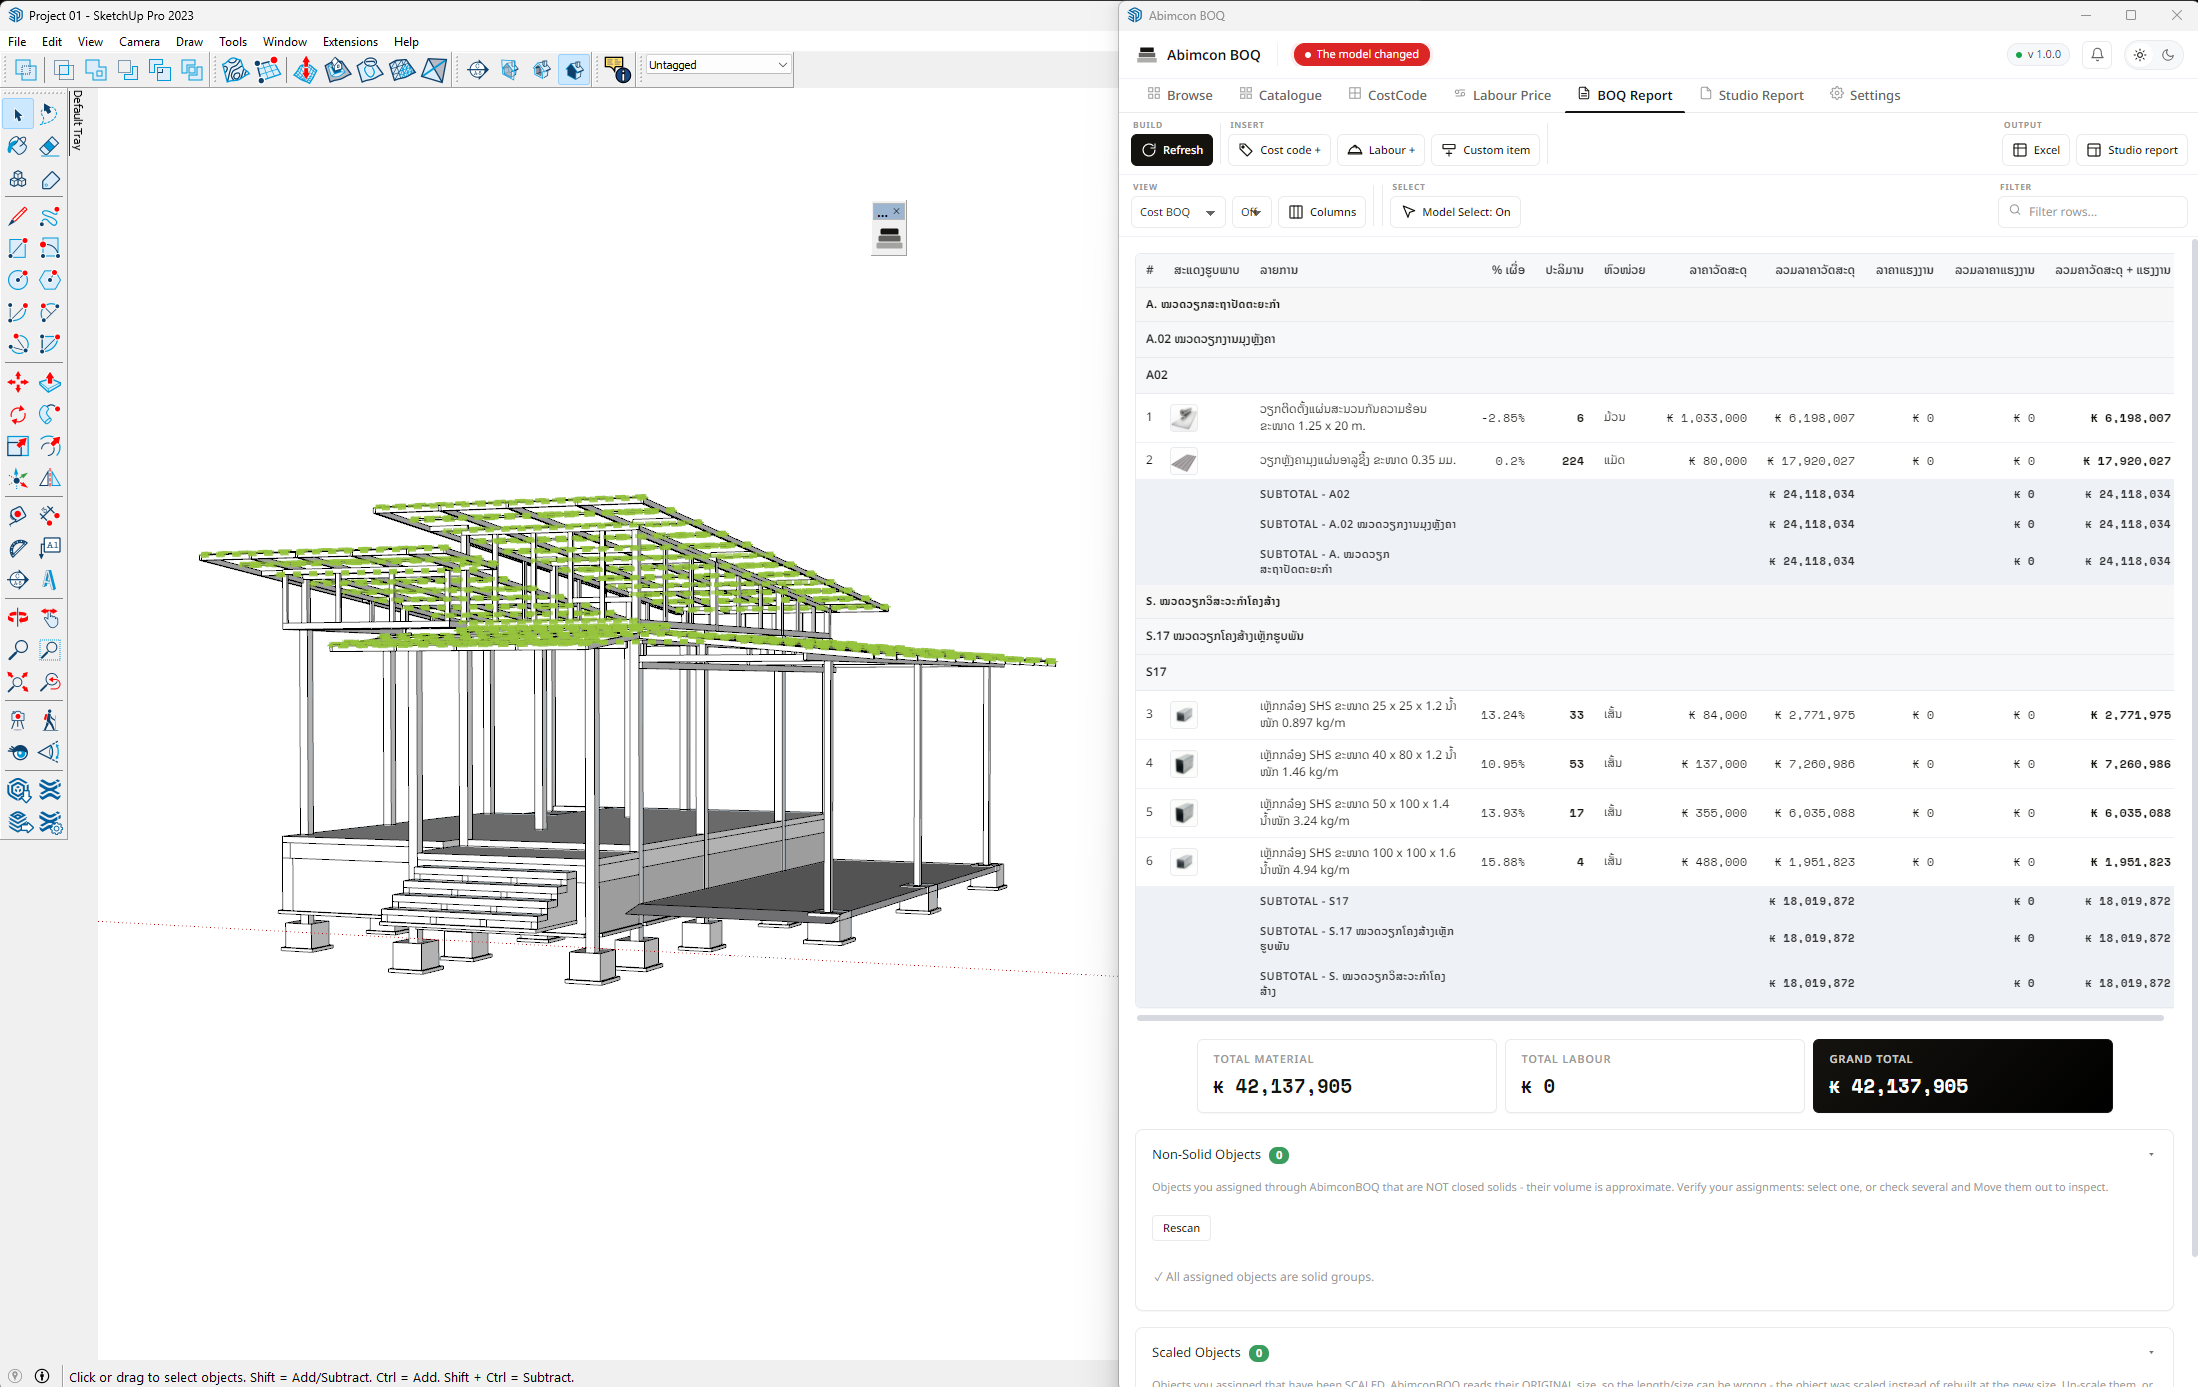
Task: Select the Push/Pull tool
Action: tap(49, 383)
